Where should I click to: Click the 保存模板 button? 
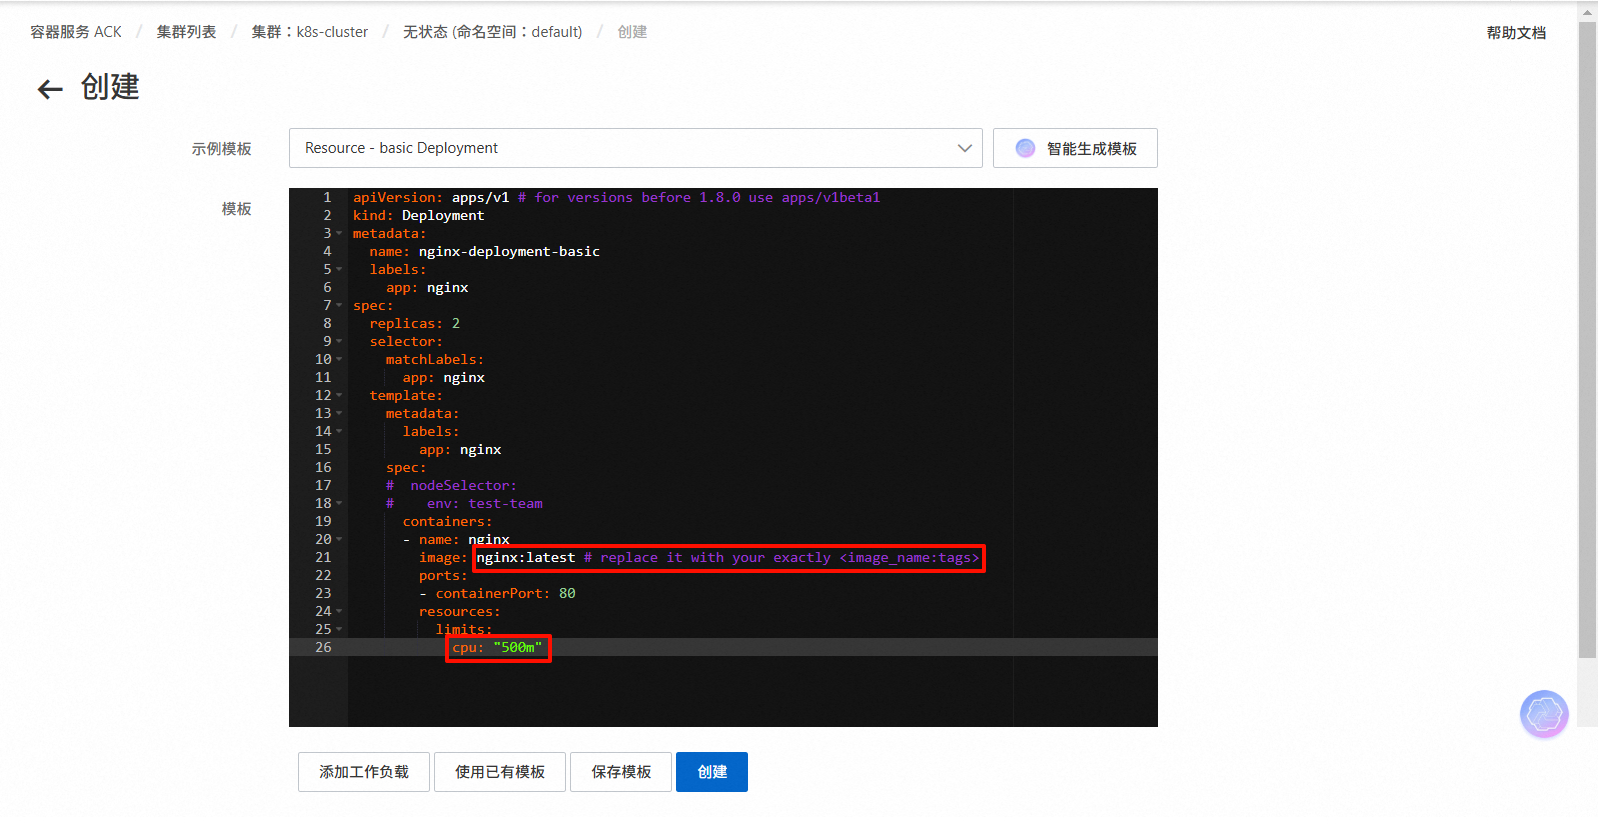point(621,772)
